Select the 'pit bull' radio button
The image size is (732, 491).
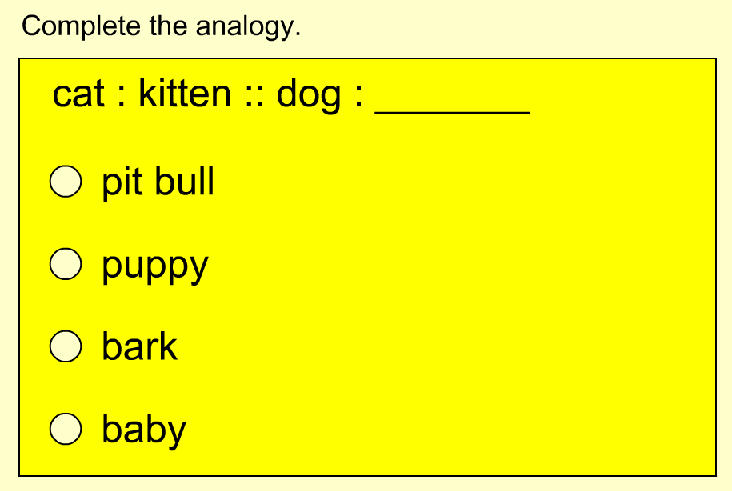(x=66, y=181)
